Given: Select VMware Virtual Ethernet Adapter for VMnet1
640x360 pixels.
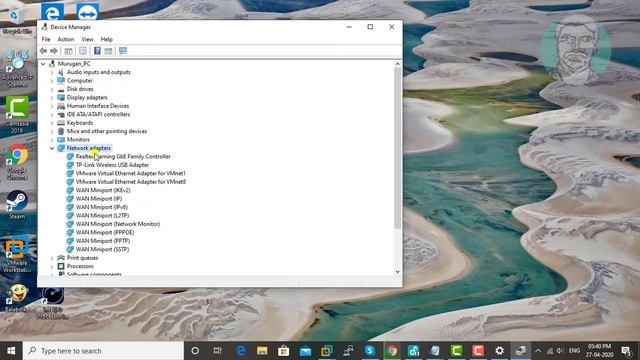Looking at the screenshot, I should (131, 173).
